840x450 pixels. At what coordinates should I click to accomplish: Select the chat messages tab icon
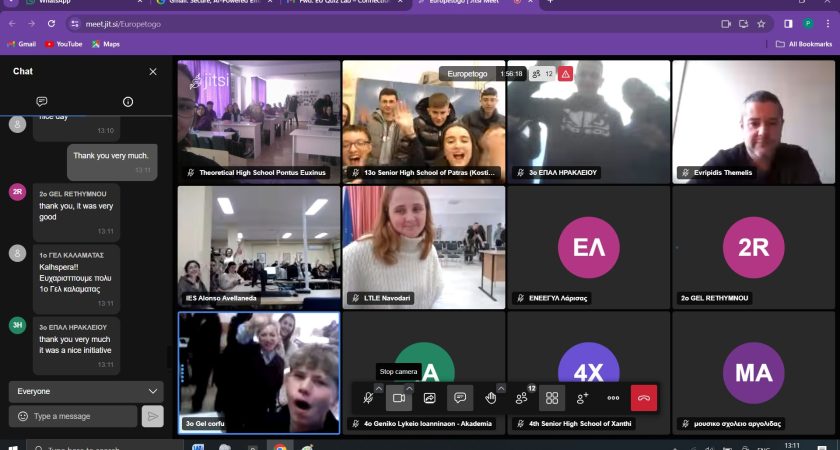click(42, 102)
